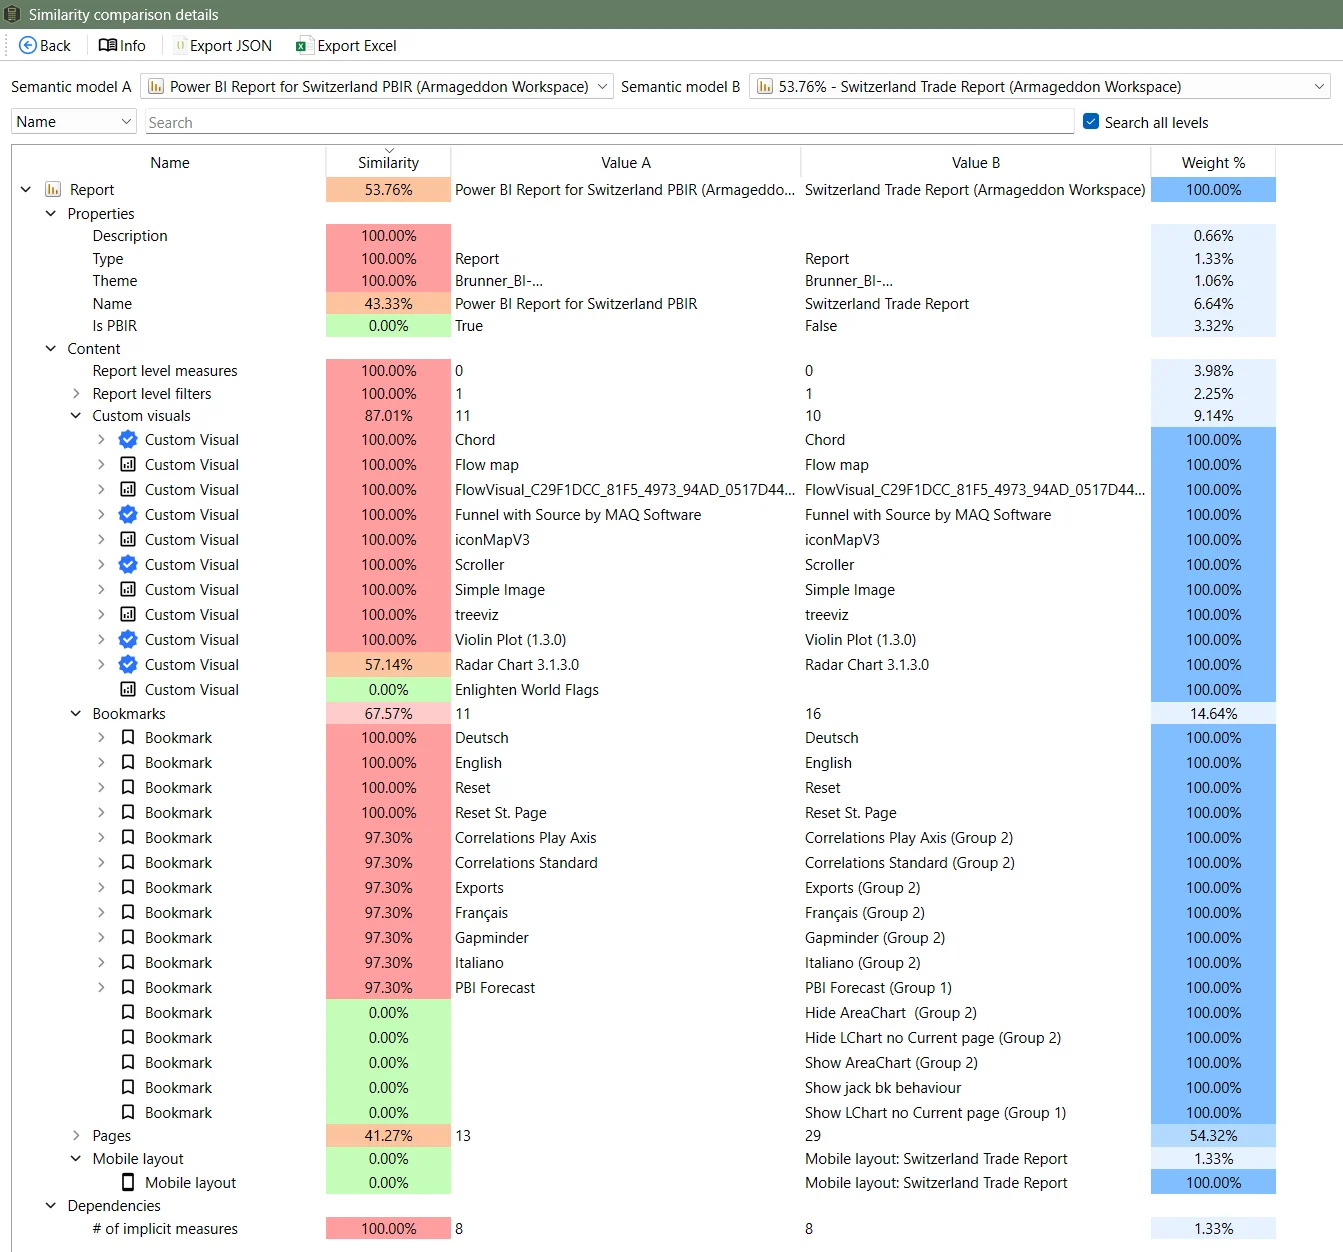Viewport: 1343px width, 1252px height.
Task: Open the Name filter field dropdown
Action: tap(73, 121)
